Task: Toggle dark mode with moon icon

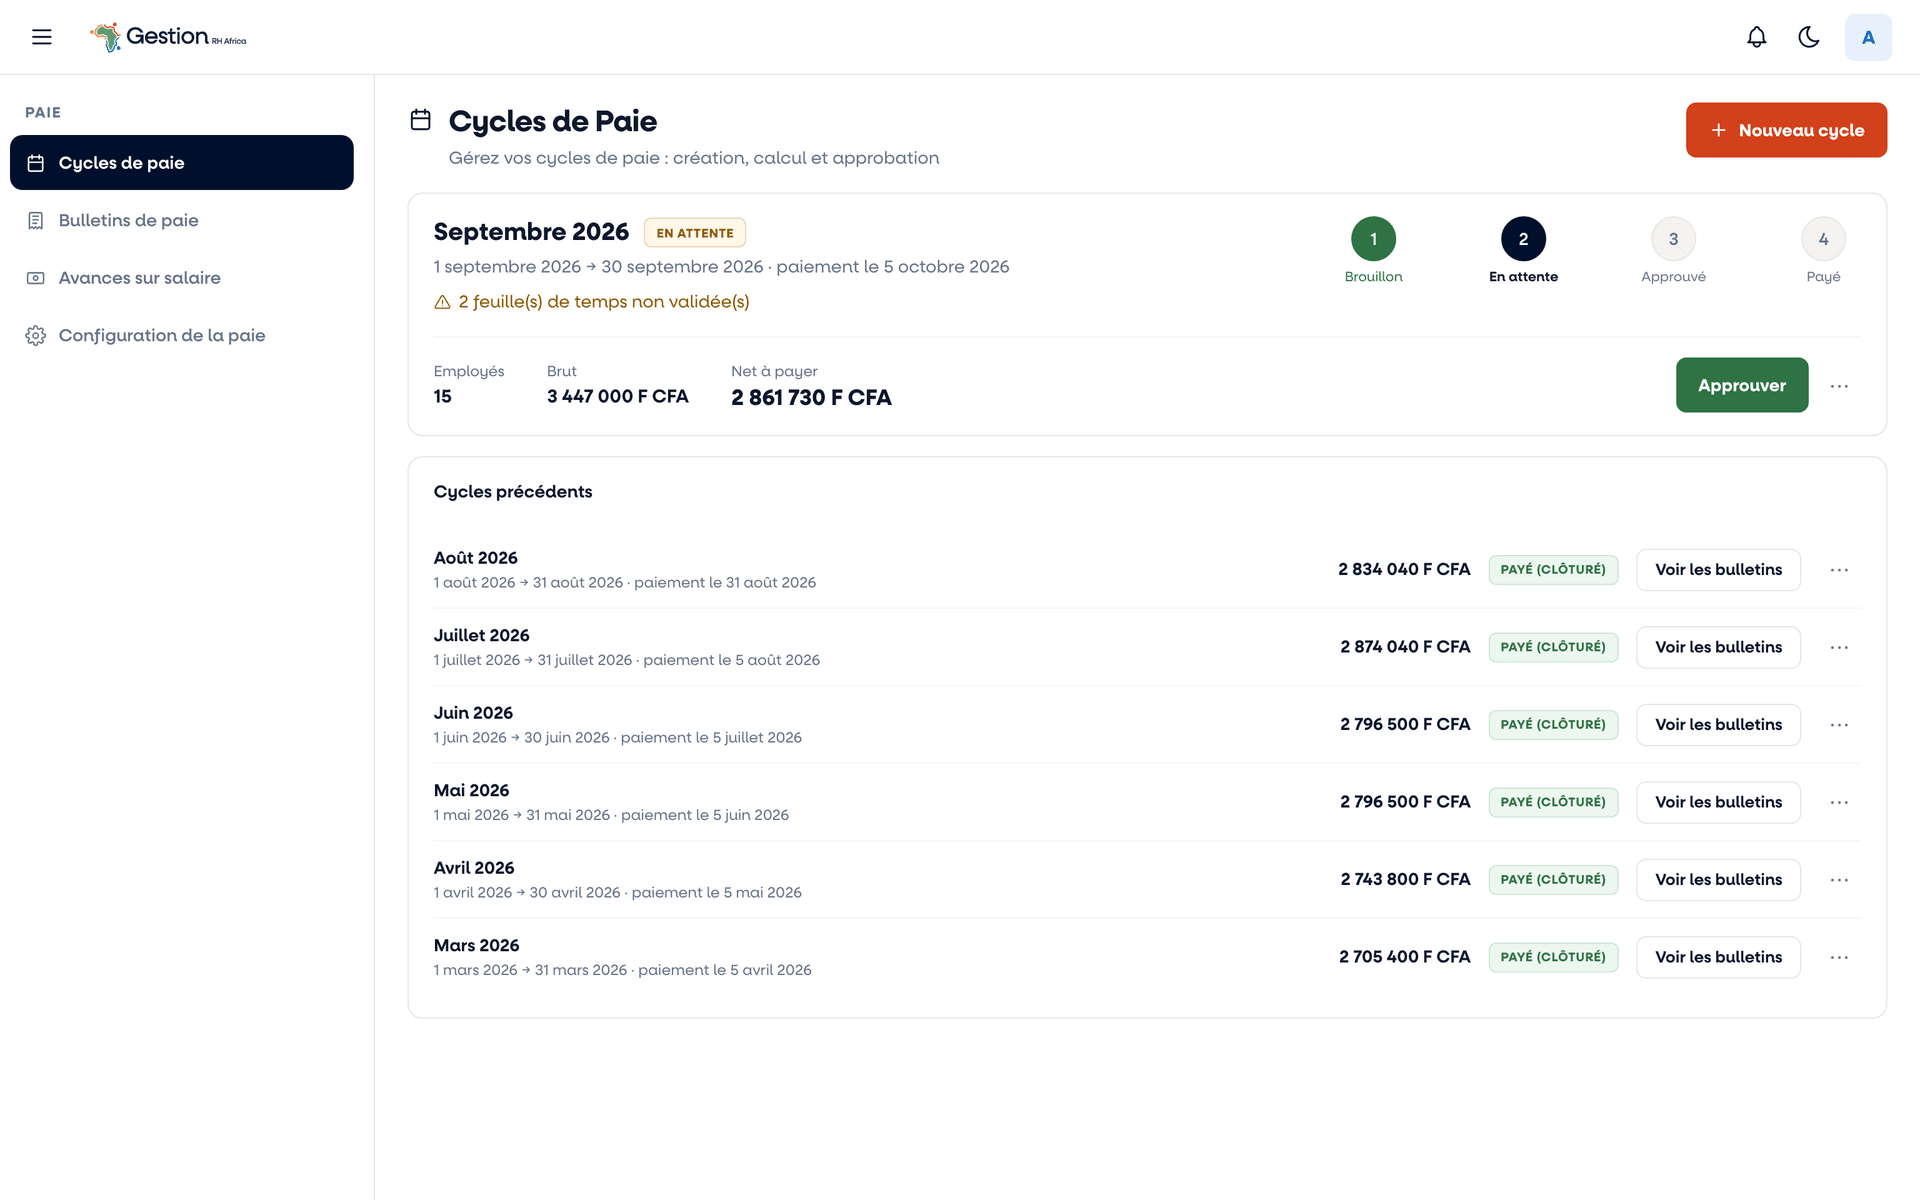Action: pyautogui.click(x=1808, y=37)
